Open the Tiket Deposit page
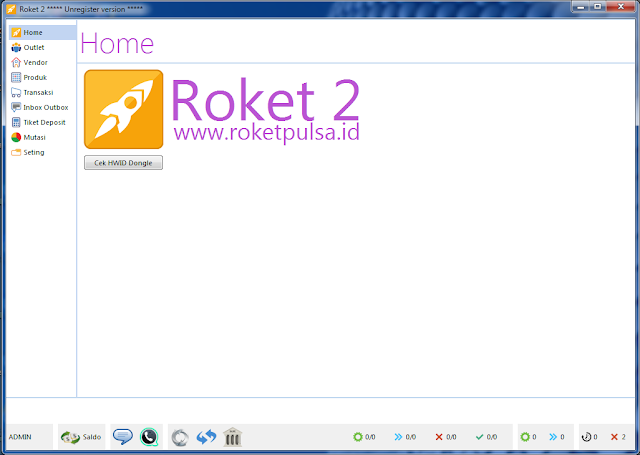The width and height of the screenshot is (640, 455). 42,122
